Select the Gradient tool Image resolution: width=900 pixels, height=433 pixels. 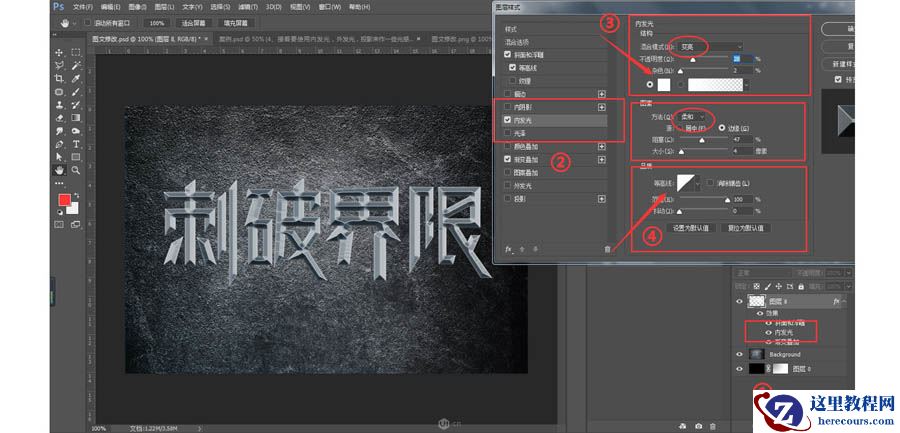click(76, 118)
